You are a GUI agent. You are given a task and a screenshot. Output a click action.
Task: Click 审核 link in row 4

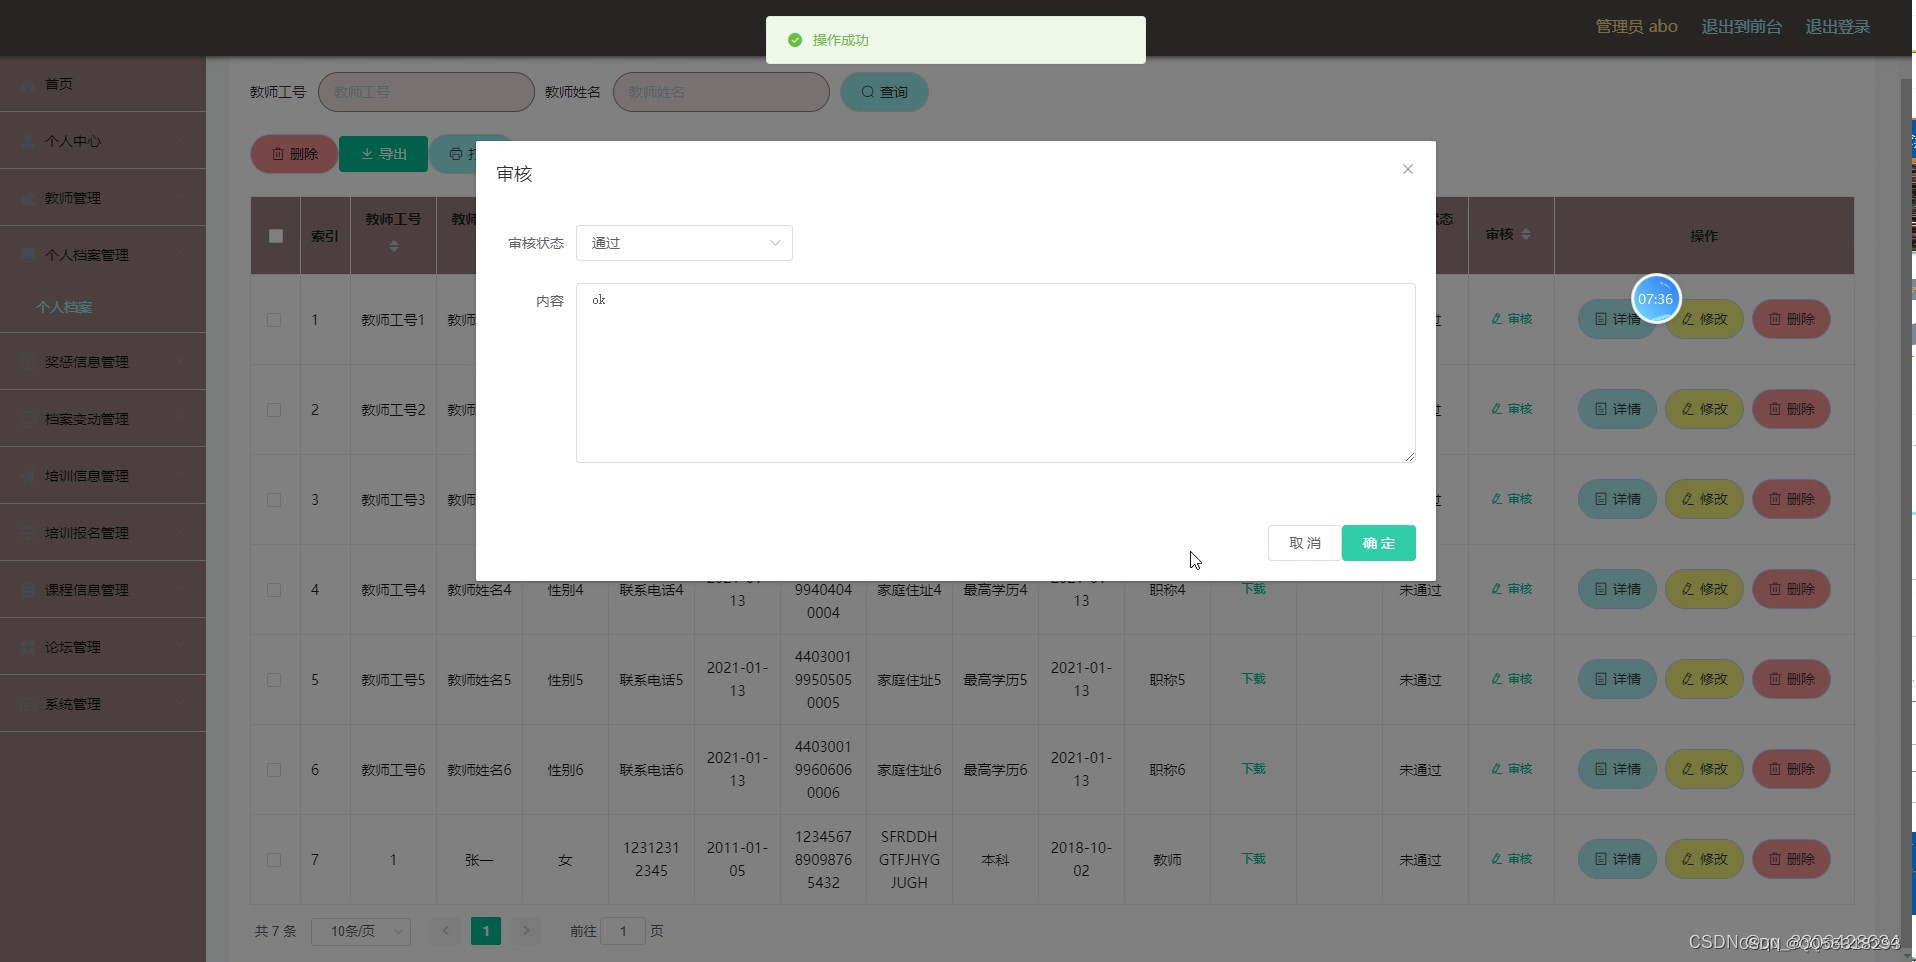pos(1511,589)
